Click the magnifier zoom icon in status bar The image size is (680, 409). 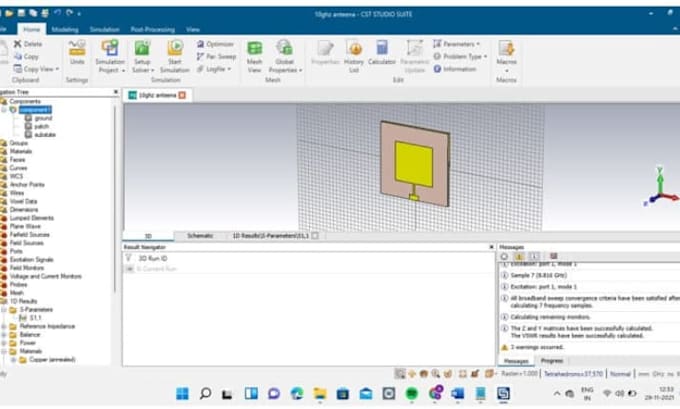point(435,373)
